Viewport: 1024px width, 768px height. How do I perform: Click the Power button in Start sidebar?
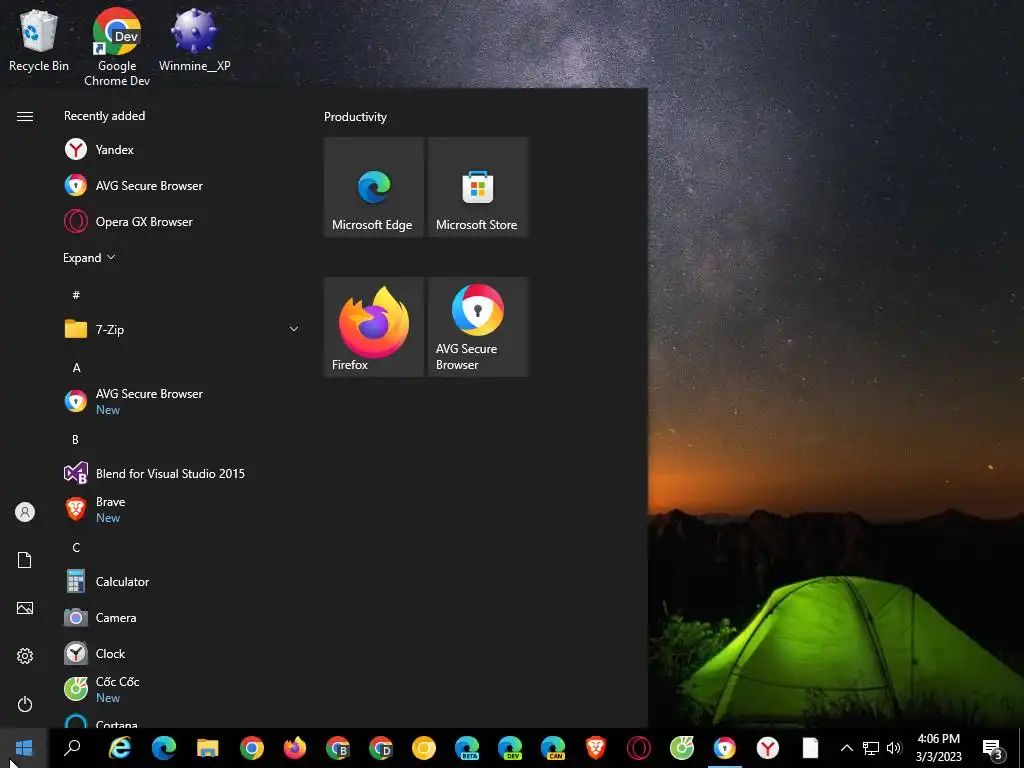(25, 704)
